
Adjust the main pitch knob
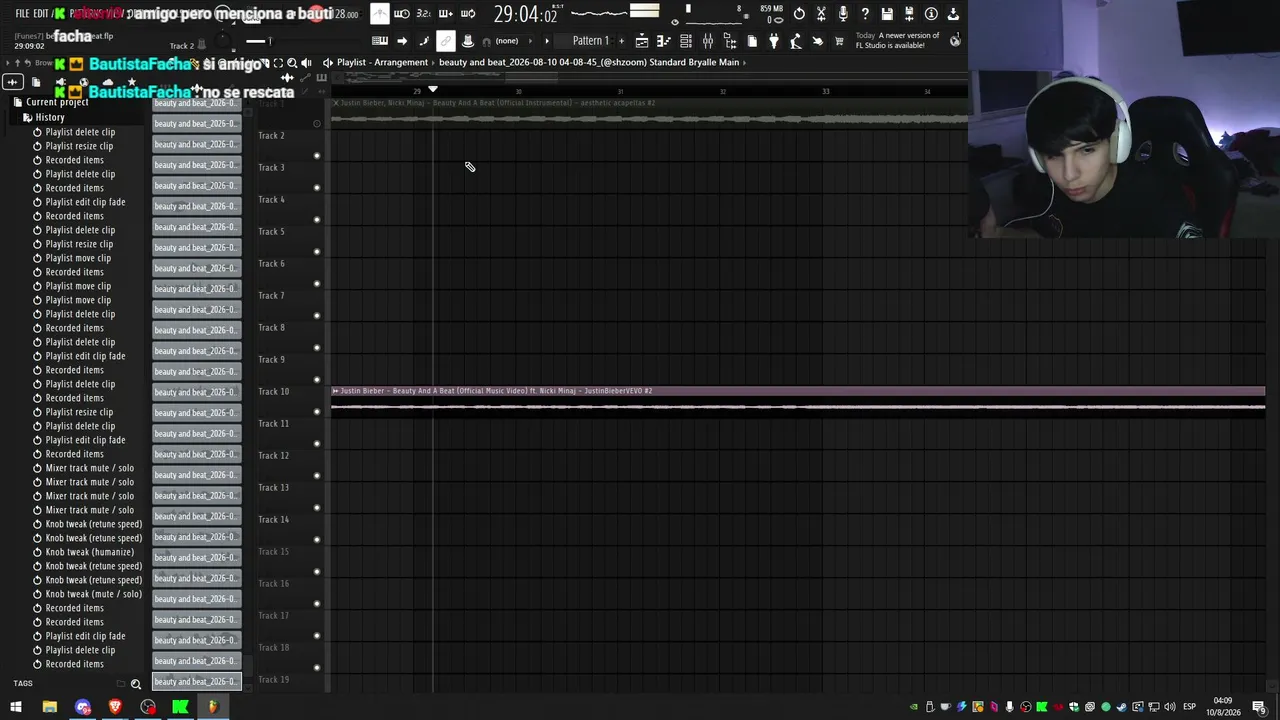point(224,42)
